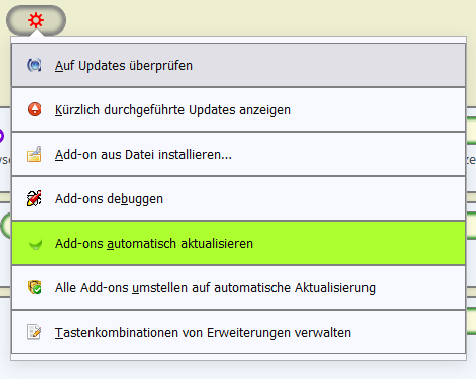Choose Alle Add-ons umstellen auf automatische Aktualisierung

tap(238, 288)
